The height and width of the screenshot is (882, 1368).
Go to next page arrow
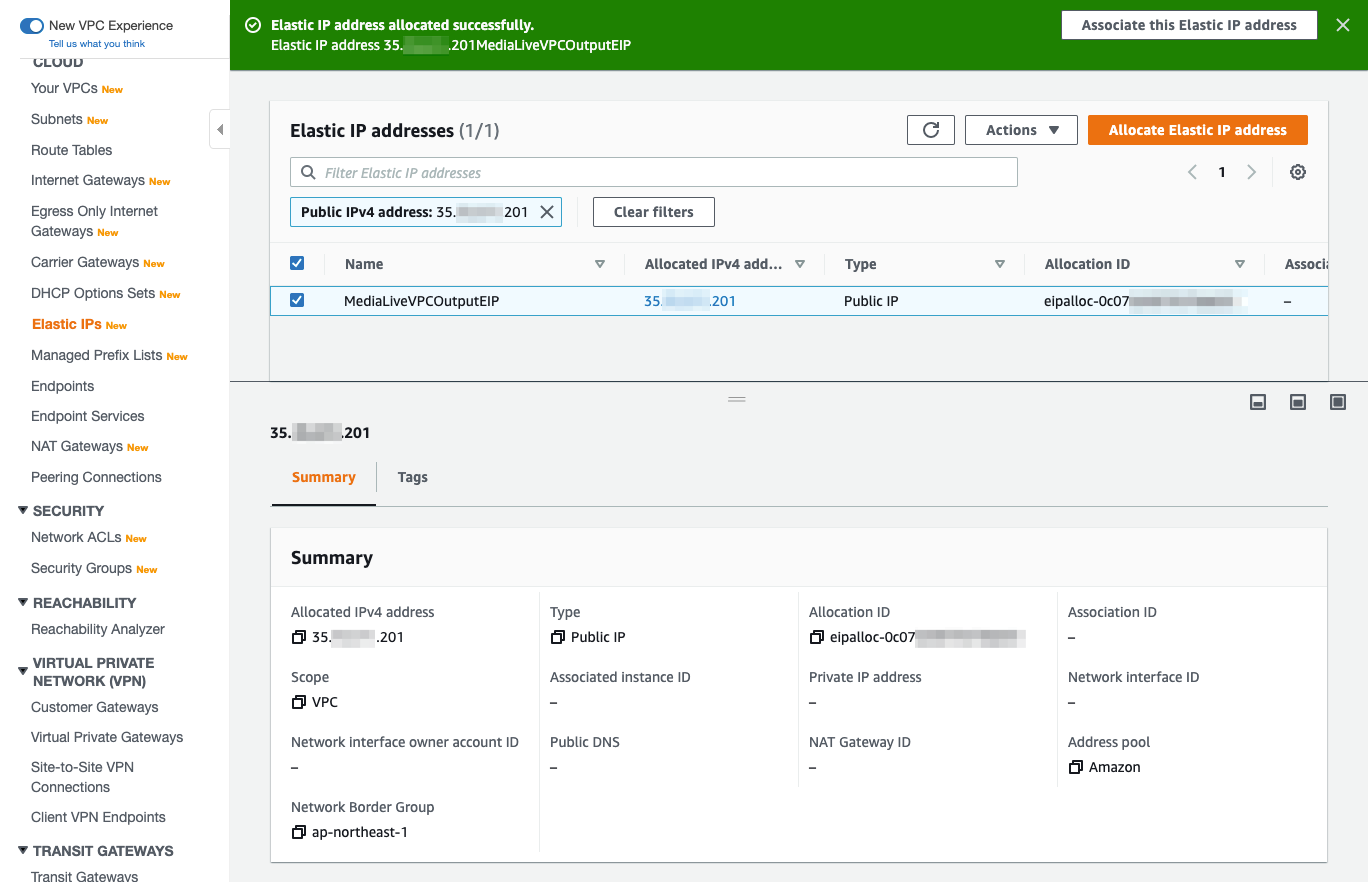pos(1252,172)
